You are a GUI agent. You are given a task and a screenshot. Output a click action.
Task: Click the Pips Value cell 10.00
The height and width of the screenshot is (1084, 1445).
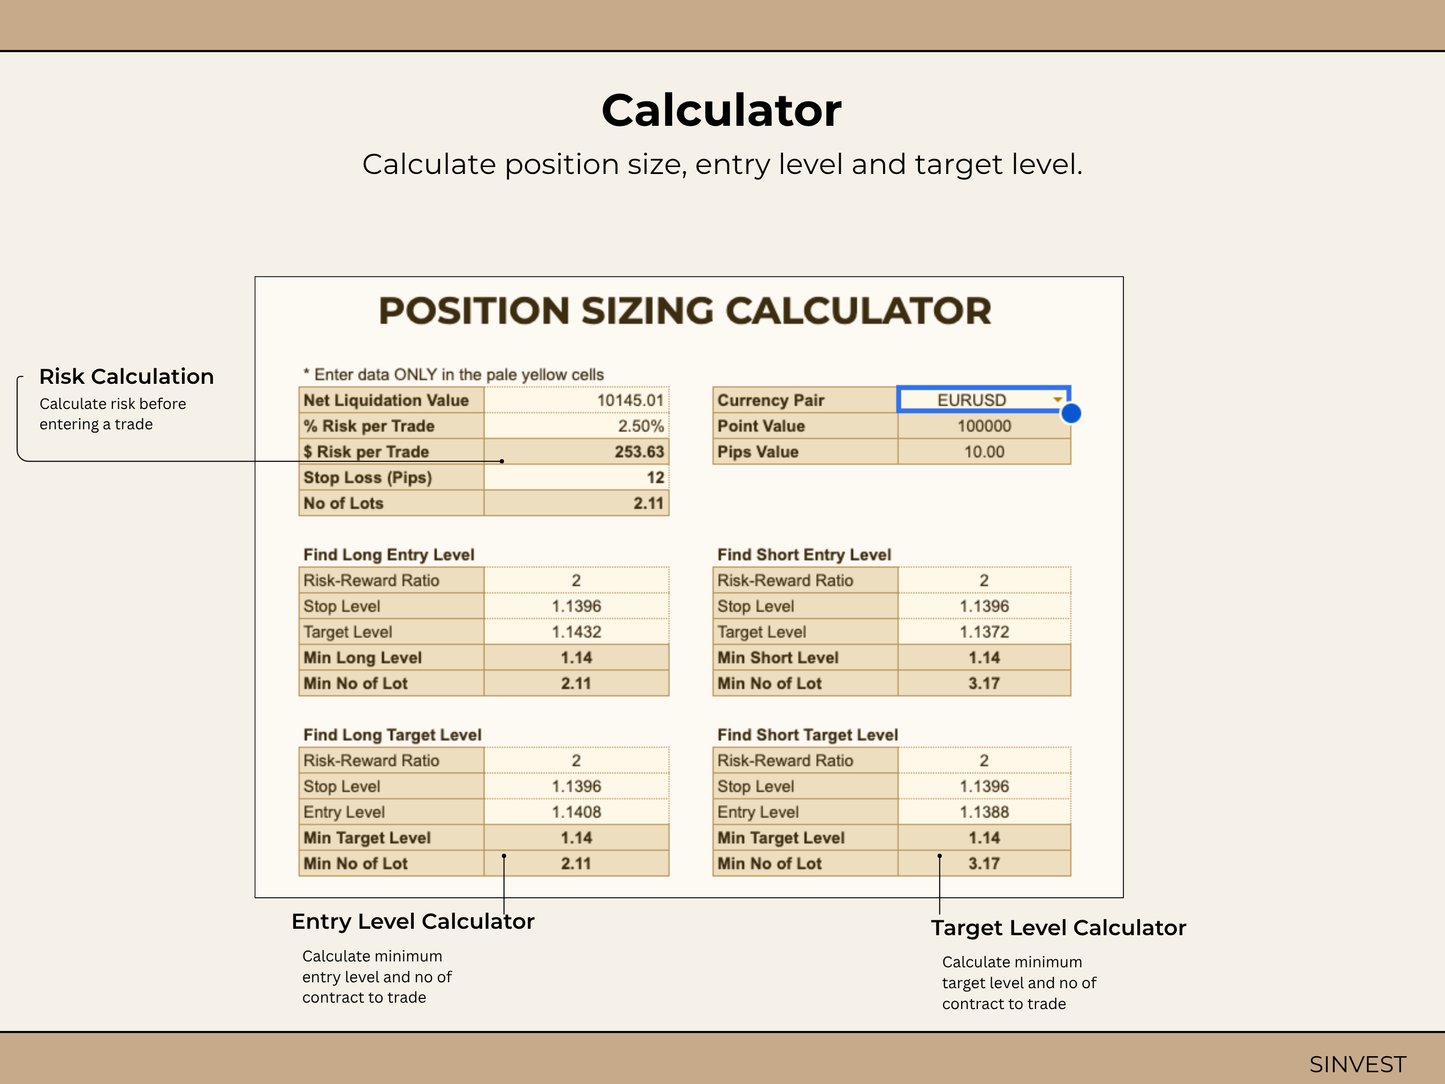984,452
